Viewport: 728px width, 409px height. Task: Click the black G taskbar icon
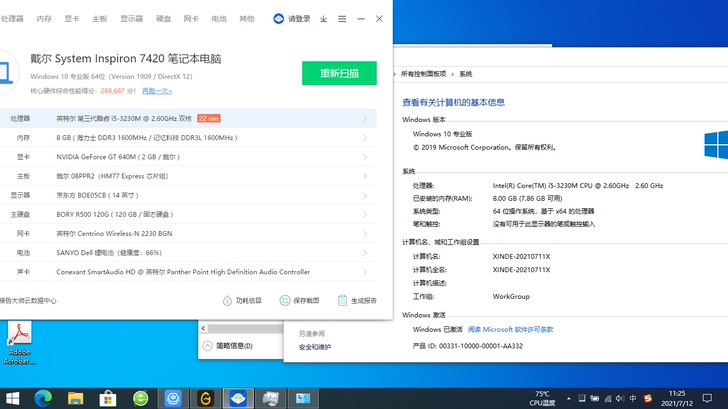pyautogui.click(x=205, y=398)
